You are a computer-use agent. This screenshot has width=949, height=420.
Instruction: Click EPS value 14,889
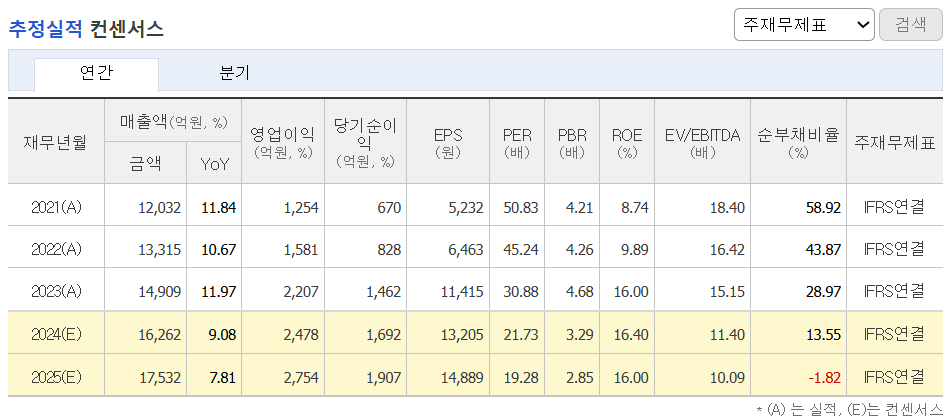click(x=462, y=377)
